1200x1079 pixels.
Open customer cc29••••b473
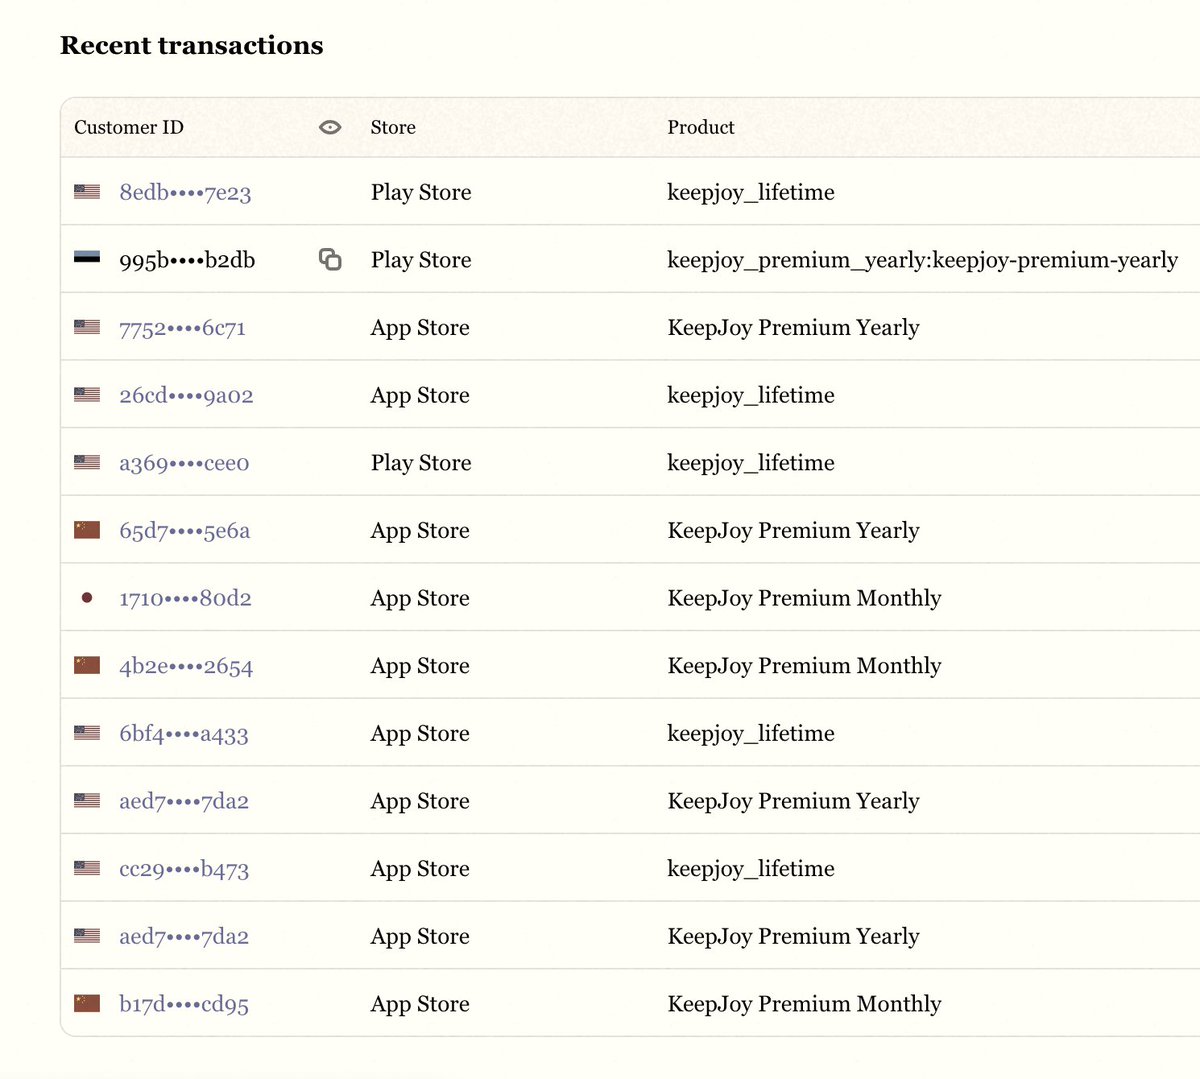click(x=184, y=869)
